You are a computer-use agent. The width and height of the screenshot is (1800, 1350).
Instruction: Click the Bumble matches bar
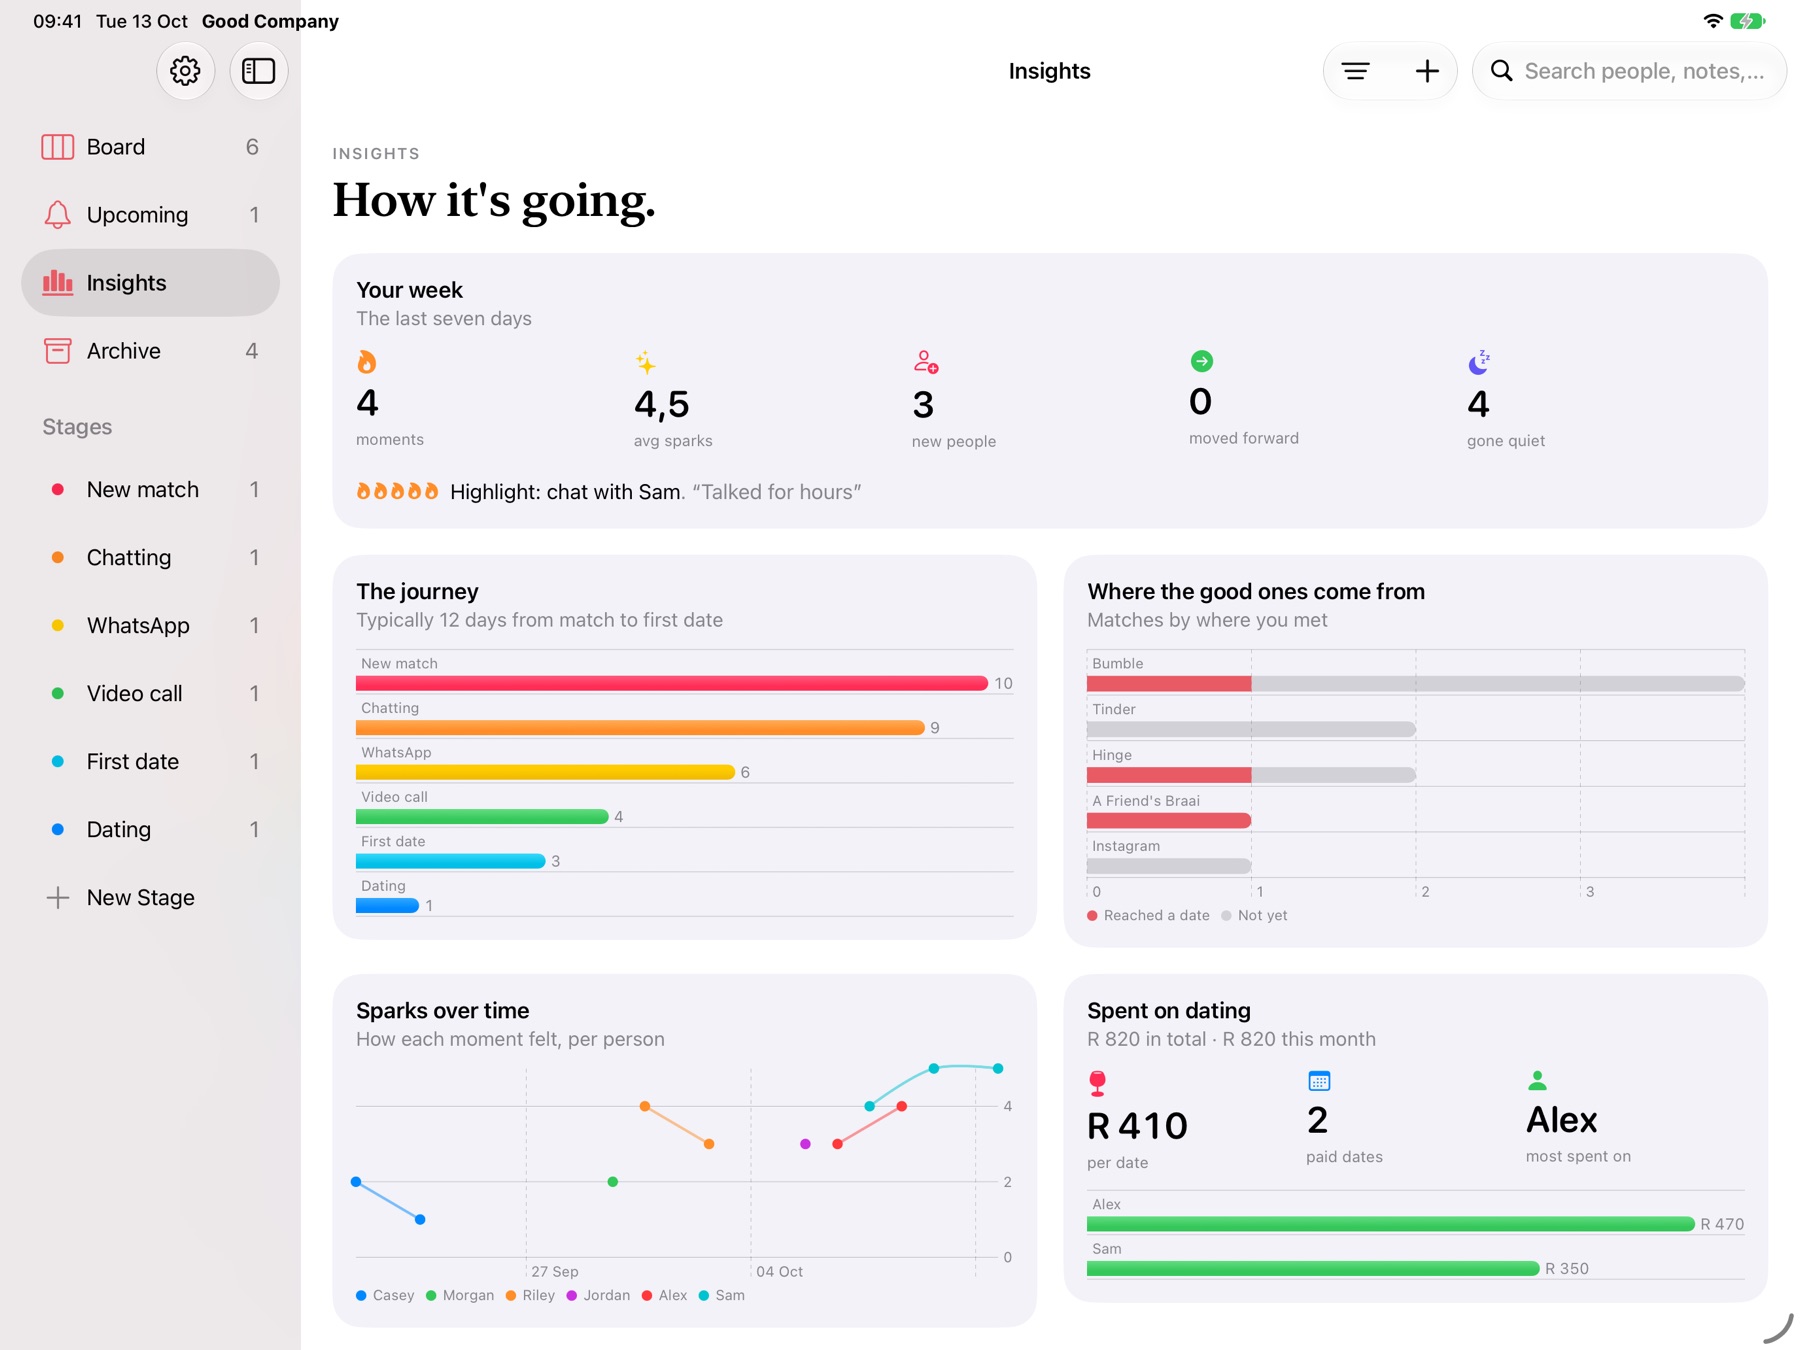point(1416,684)
